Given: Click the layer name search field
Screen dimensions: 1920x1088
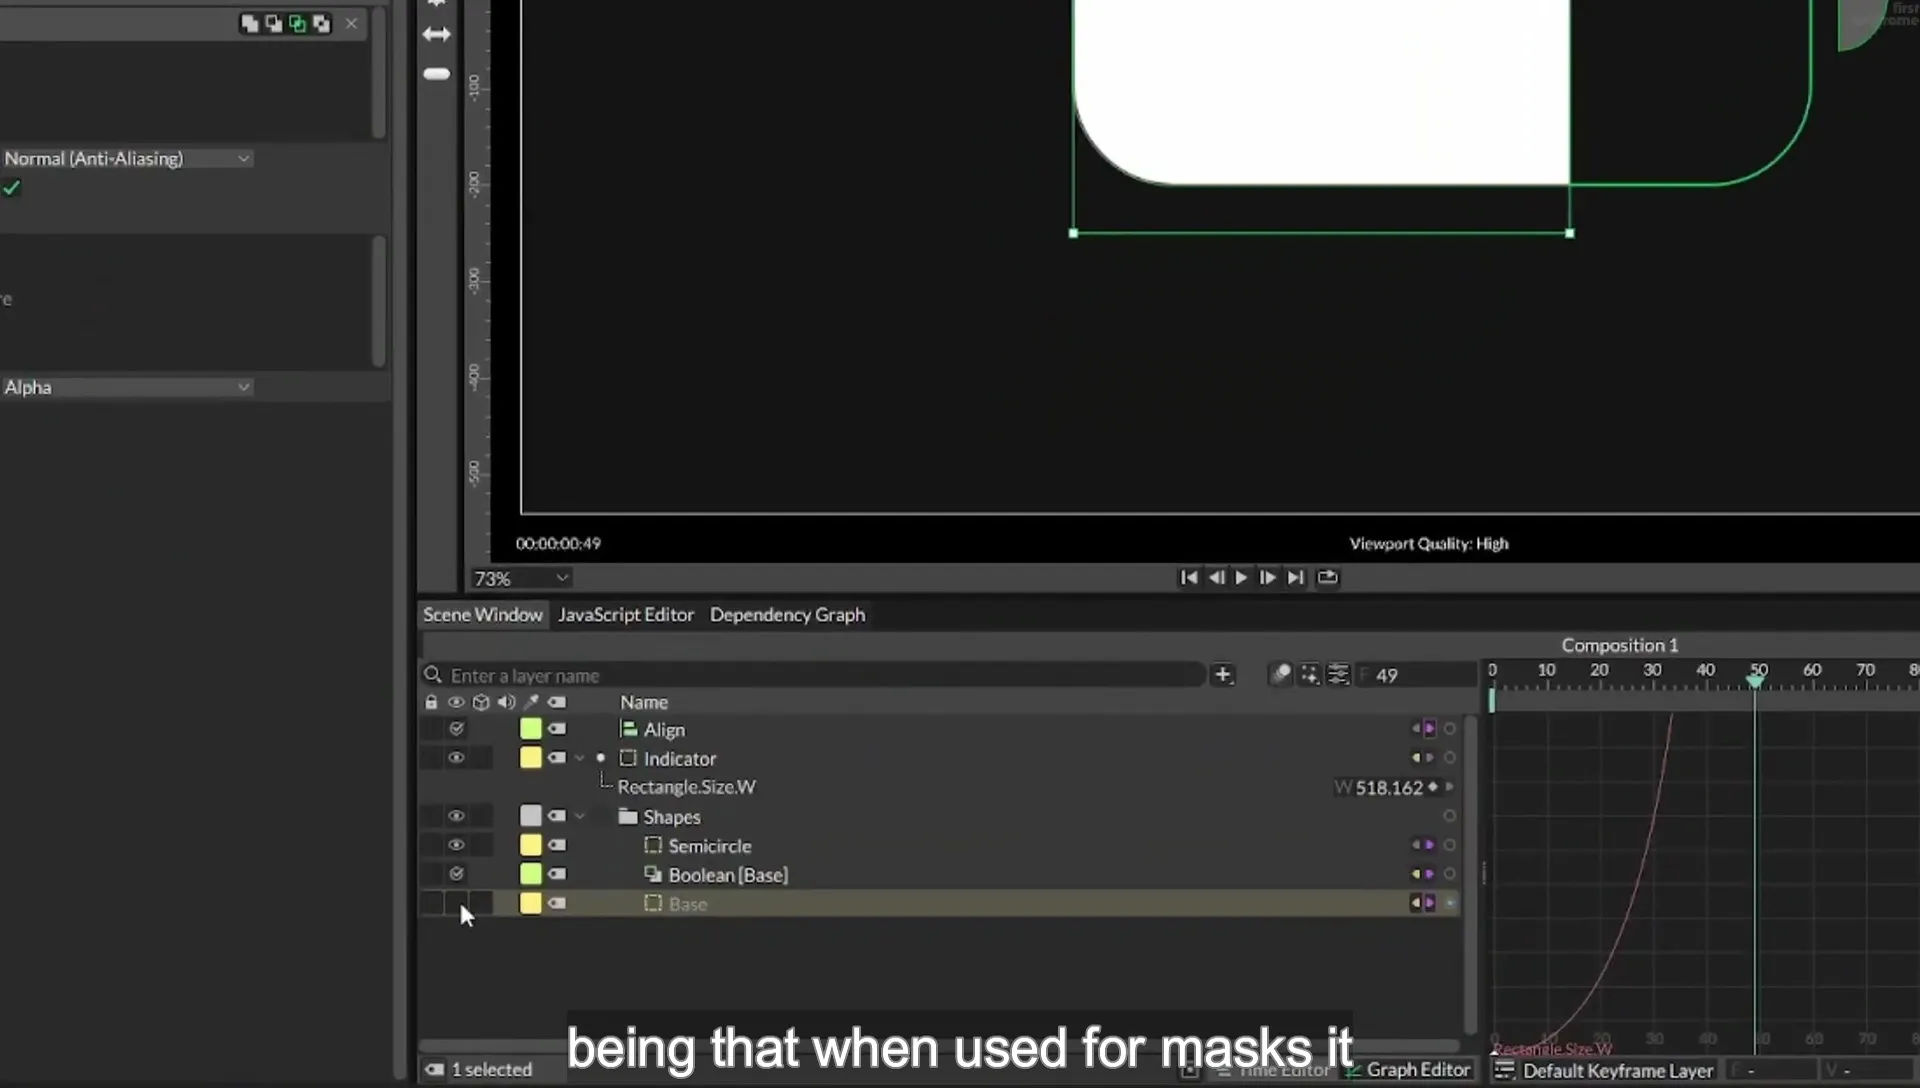Looking at the screenshot, I should 814,675.
